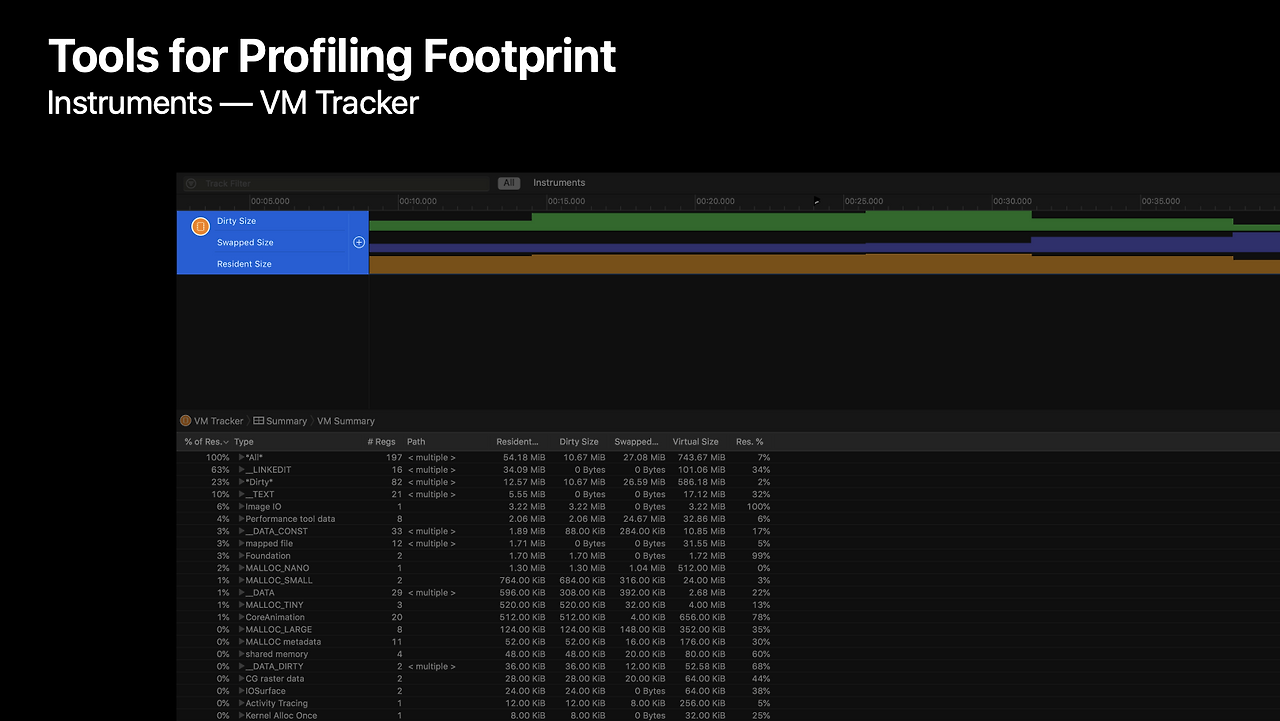Click the 54.18 MiB resident value for *All*
The image size is (1280, 721).
point(524,457)
